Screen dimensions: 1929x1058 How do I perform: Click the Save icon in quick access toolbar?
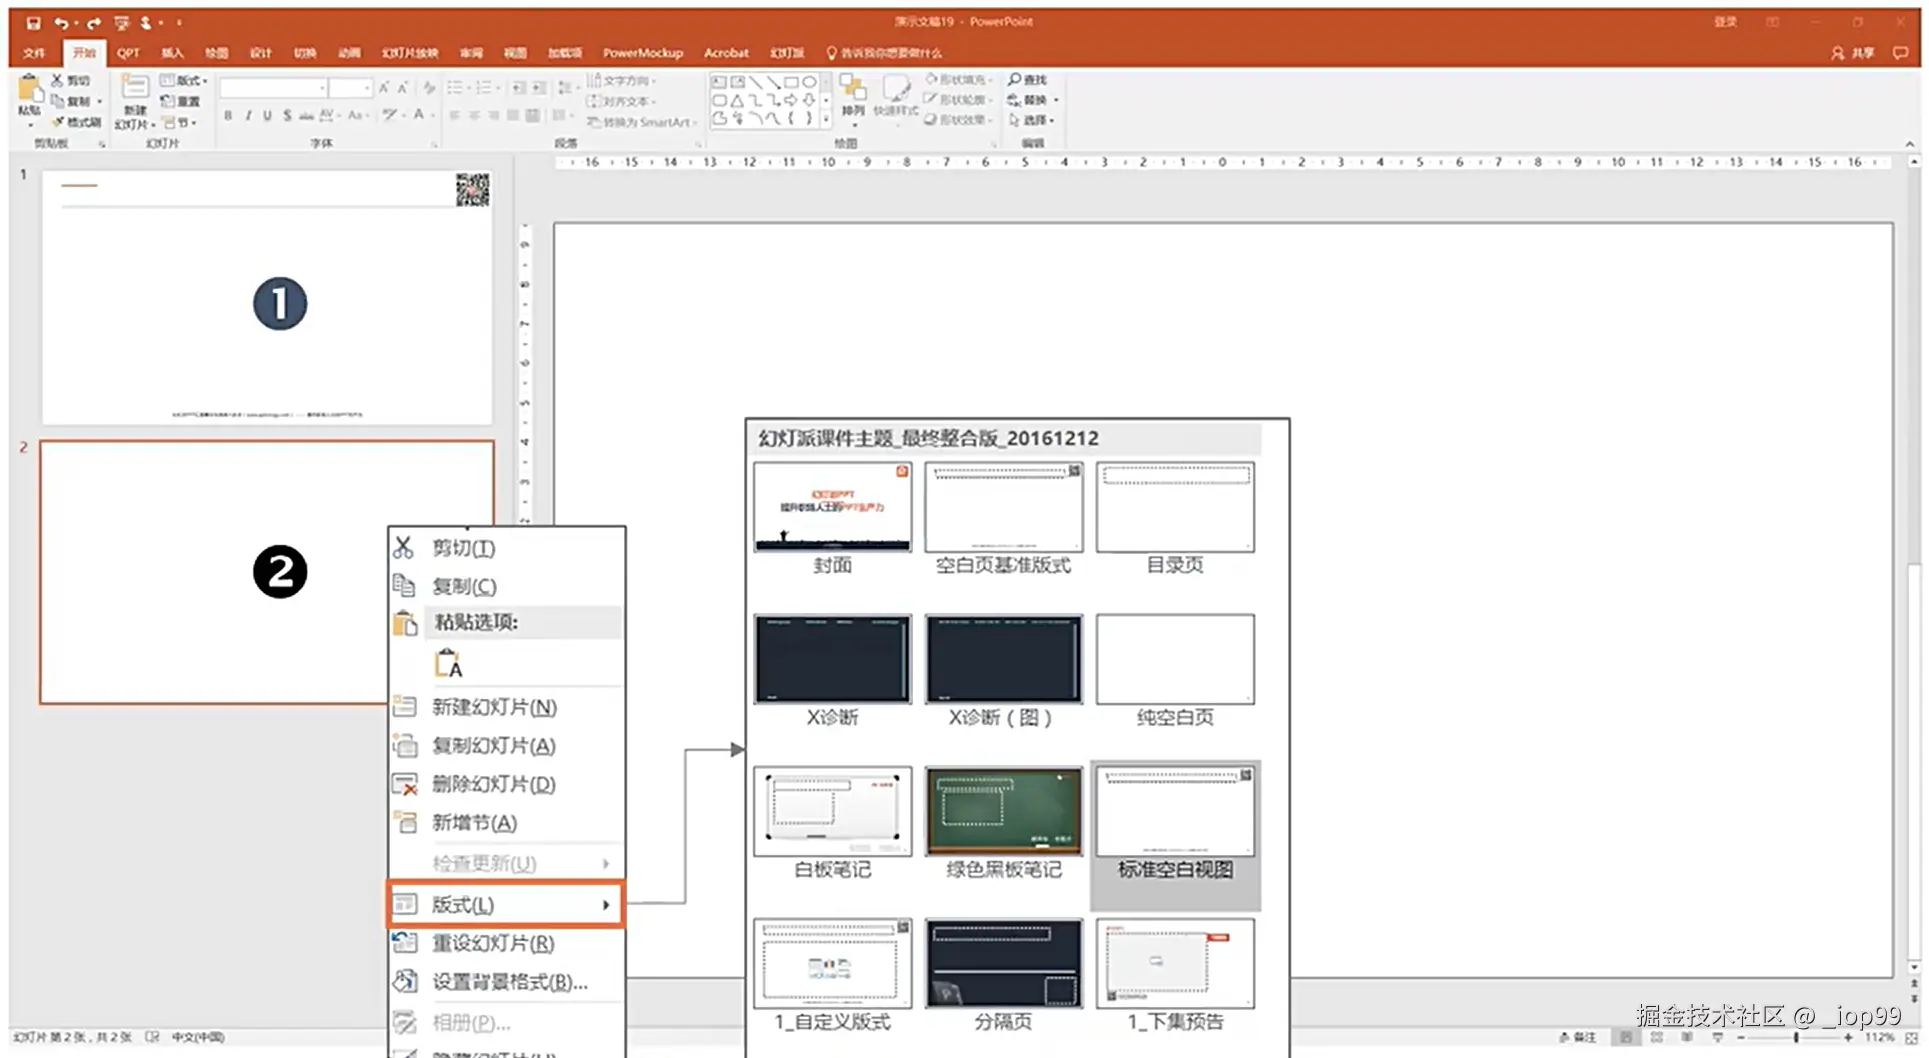click(x=33, y=23)
